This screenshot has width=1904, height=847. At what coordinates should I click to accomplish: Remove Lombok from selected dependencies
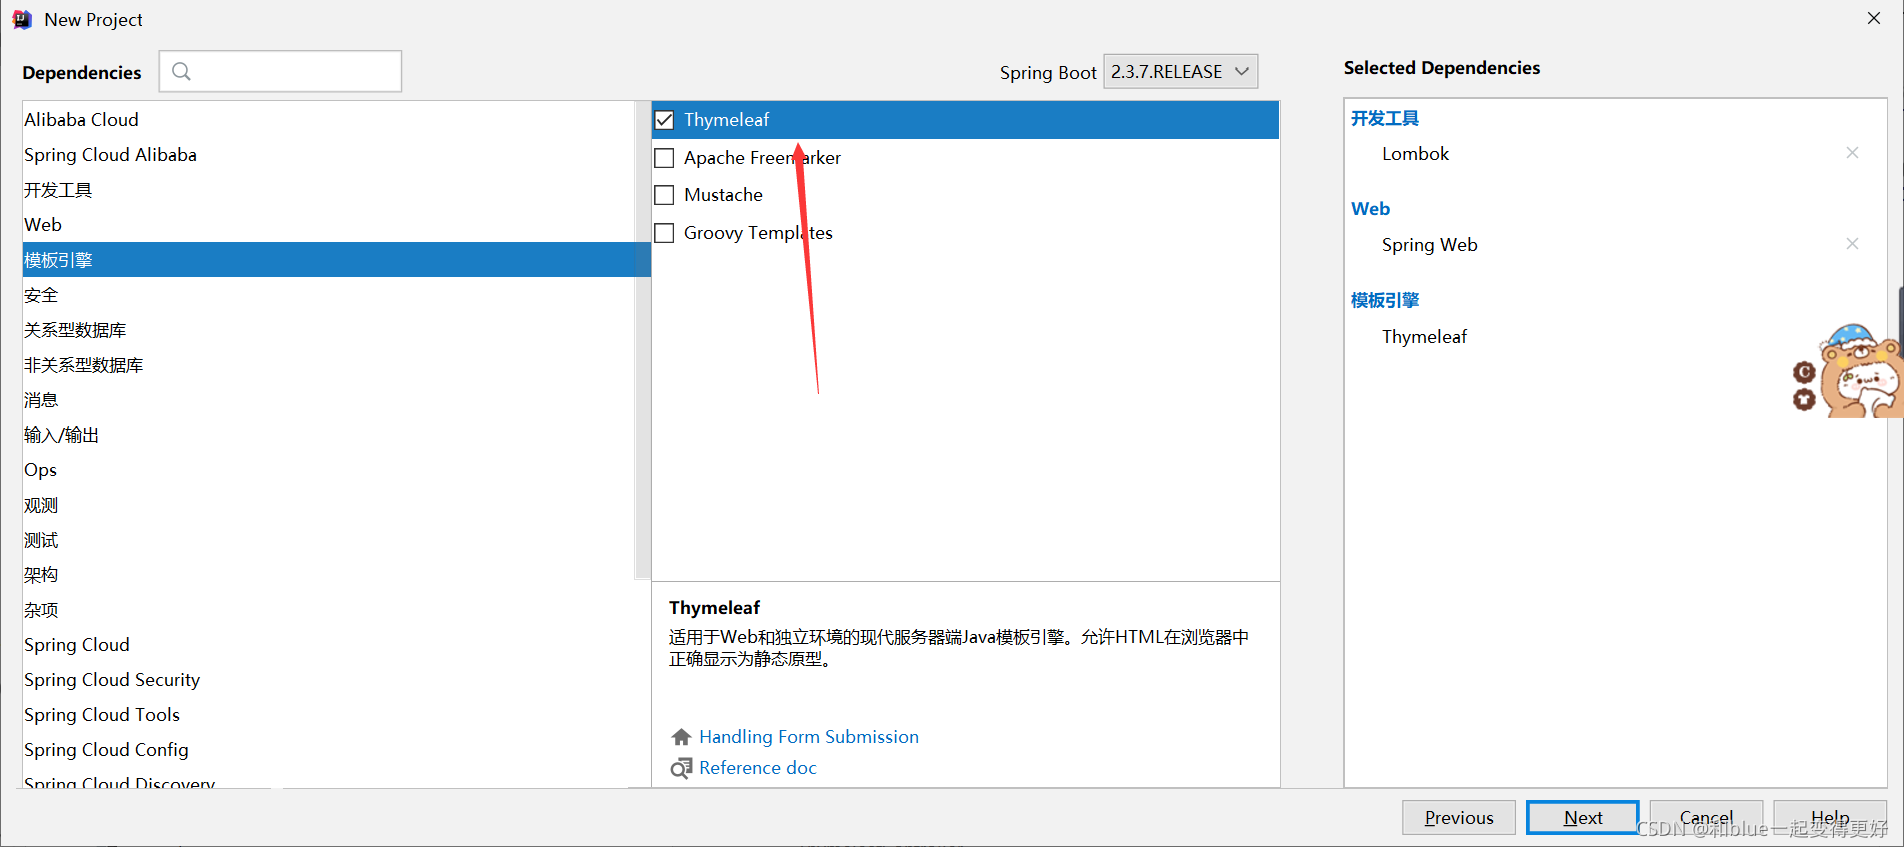pyautogui.click(x=1852, y=153)
